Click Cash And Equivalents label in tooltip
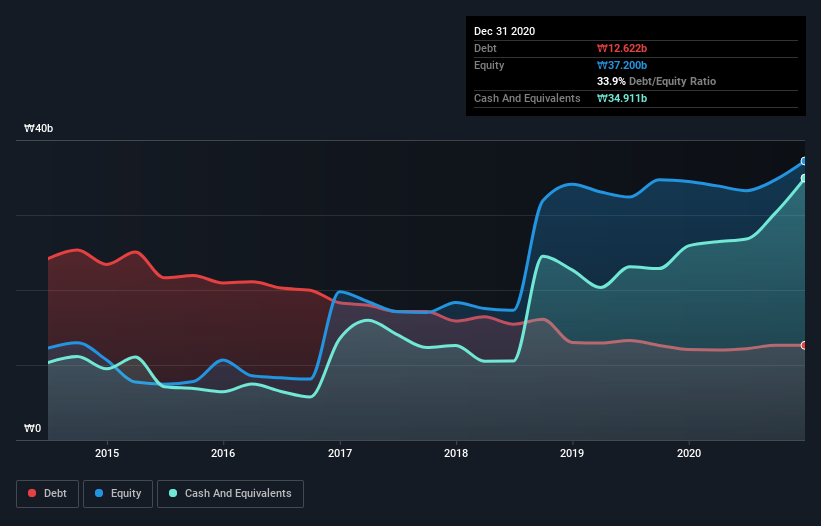 click(x=527, y=98)
